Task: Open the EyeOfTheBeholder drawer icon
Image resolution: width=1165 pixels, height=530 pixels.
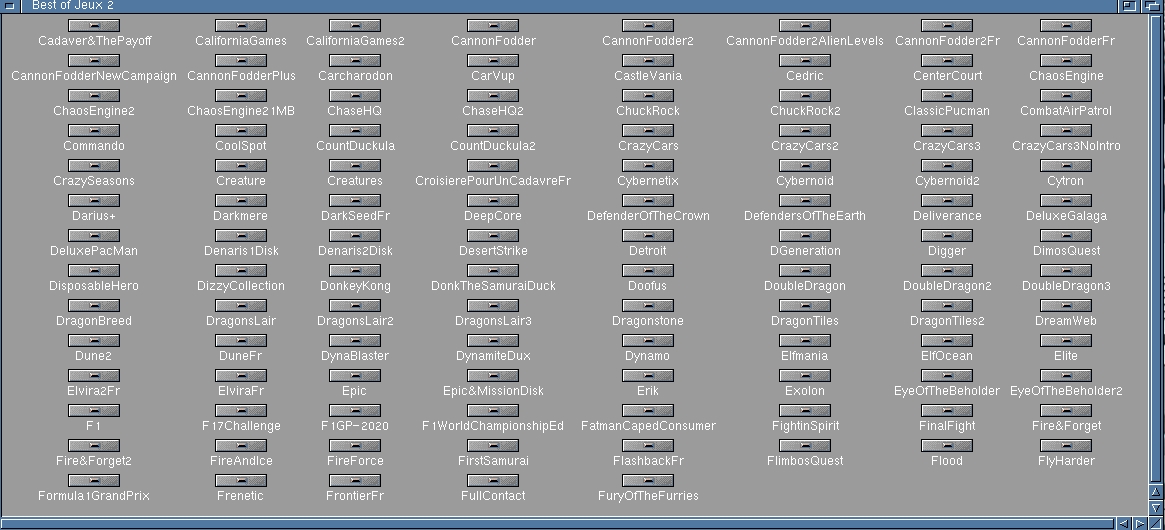Action: point(947,375)
